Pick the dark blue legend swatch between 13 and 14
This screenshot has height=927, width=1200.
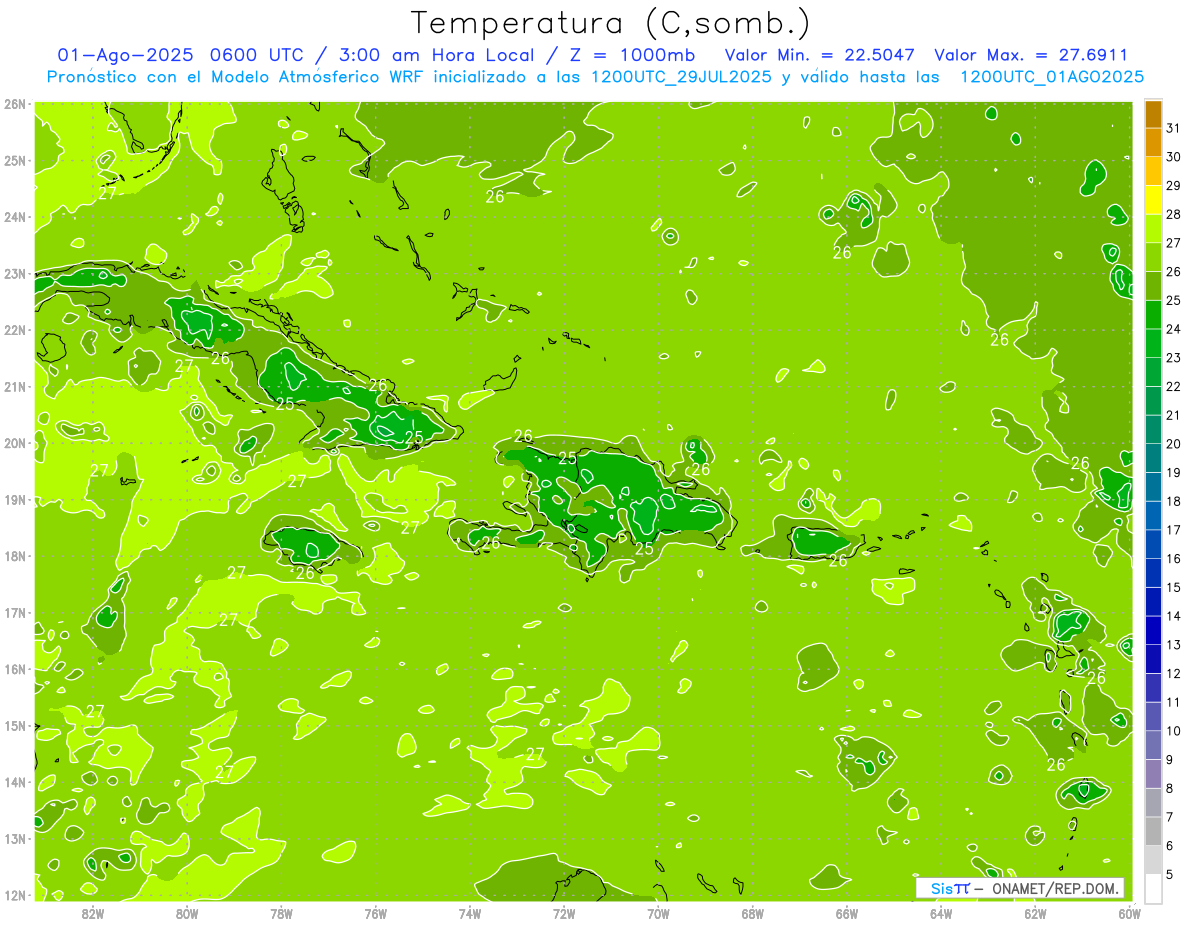point(1153,630)
